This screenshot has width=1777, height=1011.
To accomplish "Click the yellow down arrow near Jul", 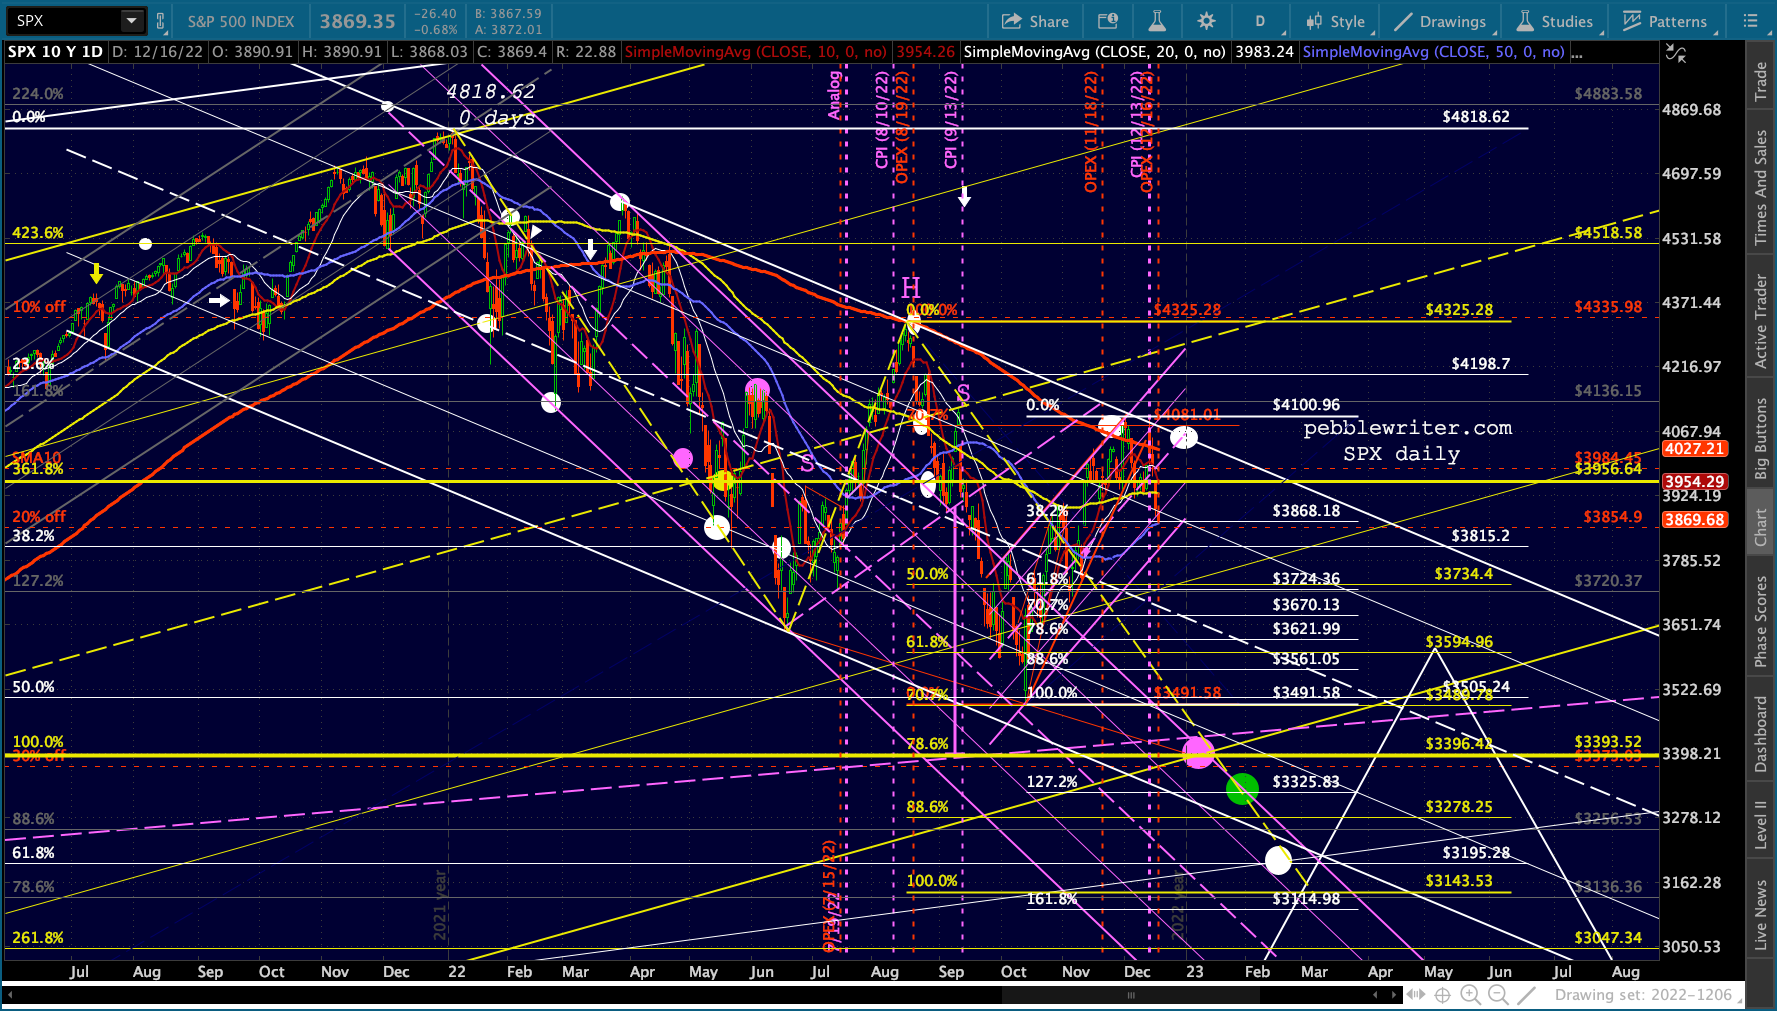I will coord(96,273).
